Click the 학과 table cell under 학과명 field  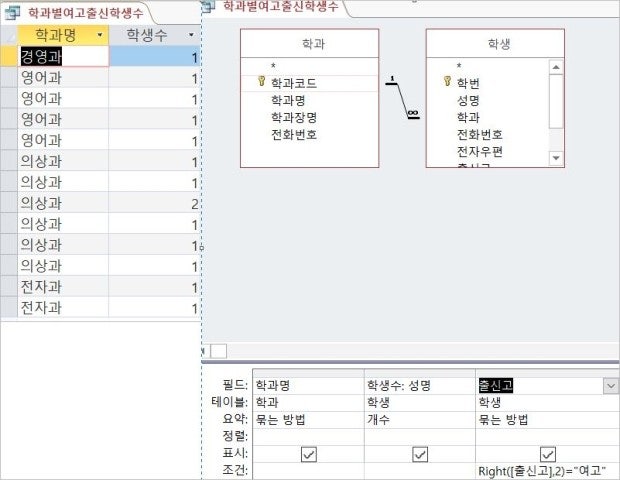(x=308, y=403)
